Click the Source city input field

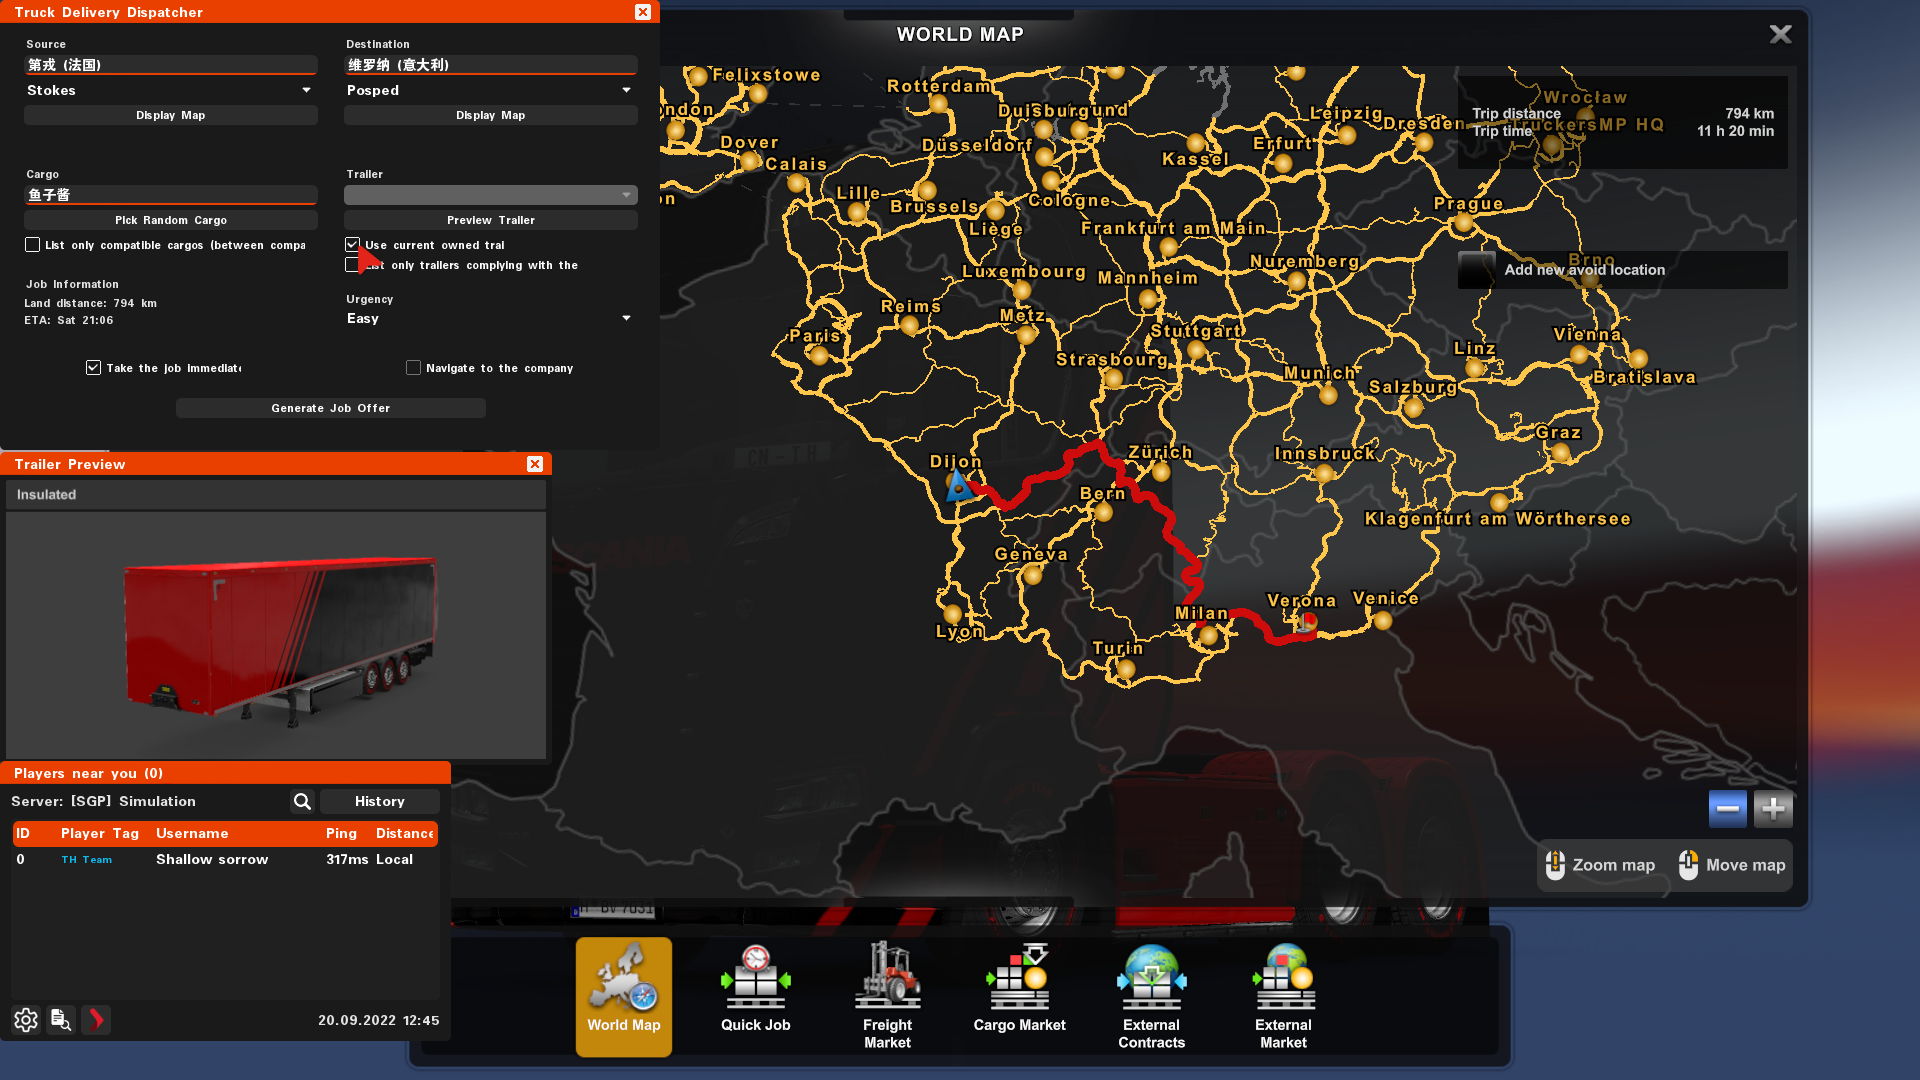171,65
